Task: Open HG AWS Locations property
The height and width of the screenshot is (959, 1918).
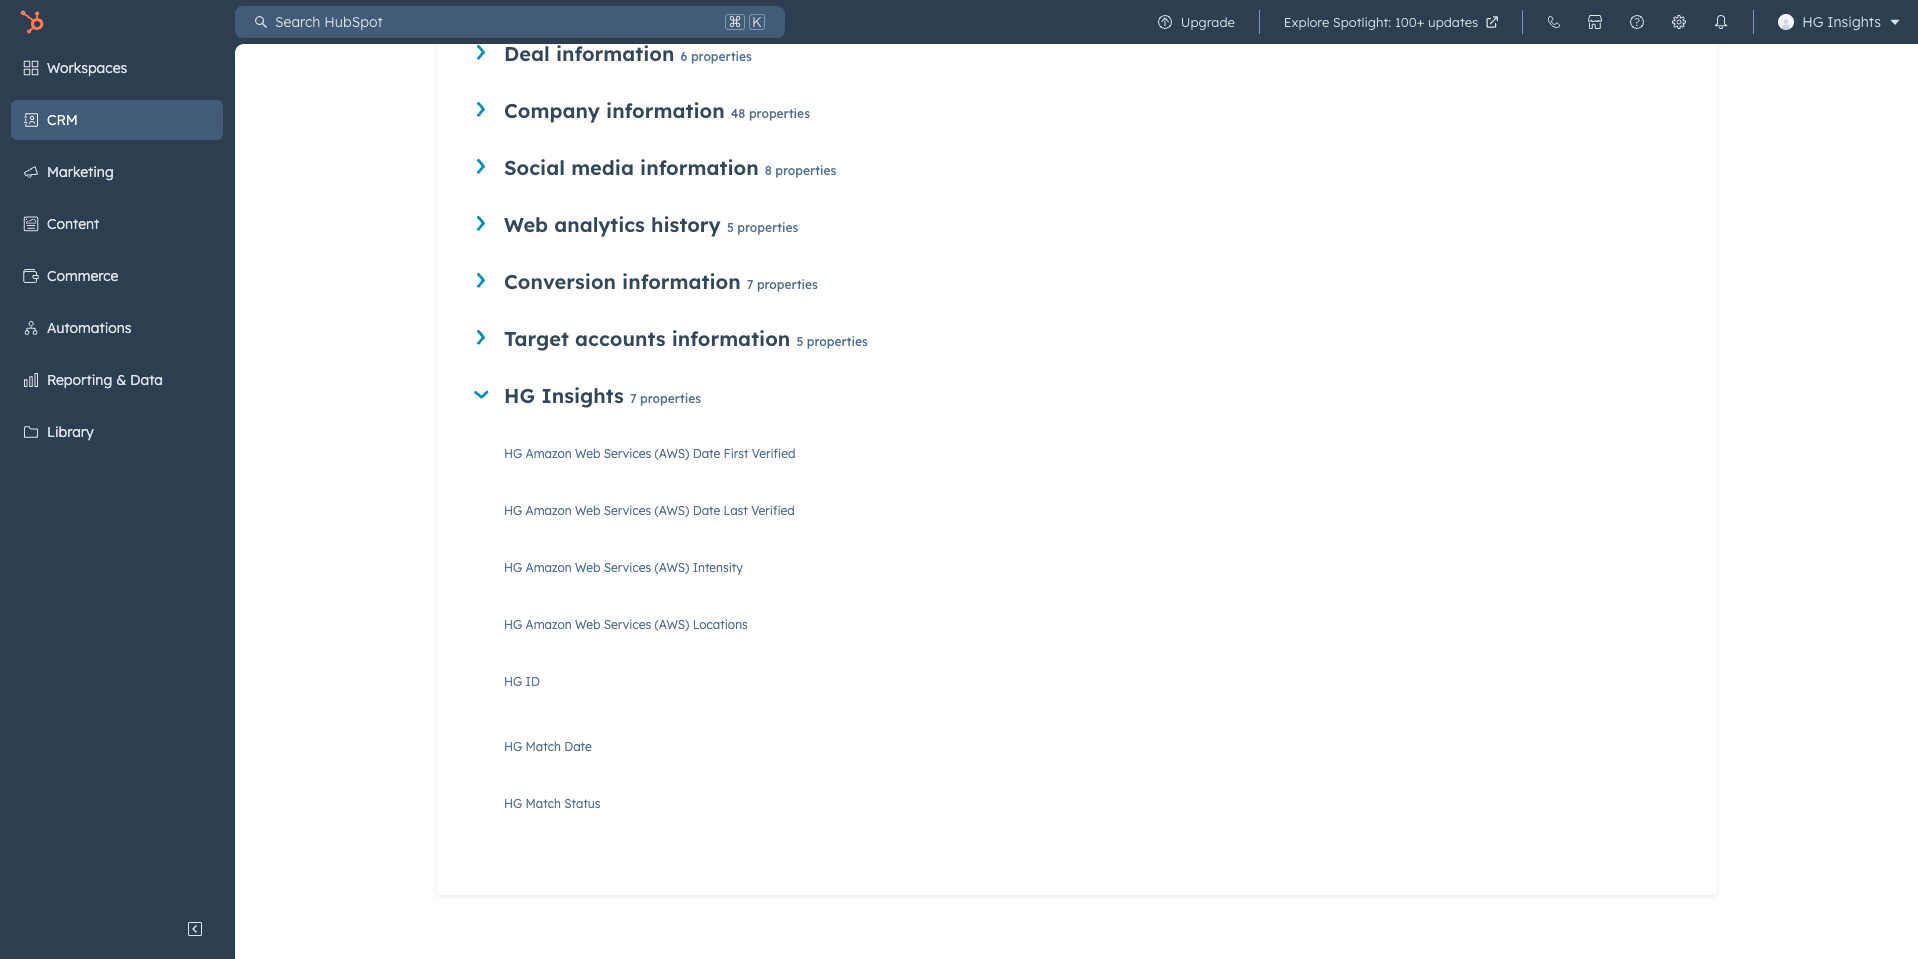Action: [626, 625]
